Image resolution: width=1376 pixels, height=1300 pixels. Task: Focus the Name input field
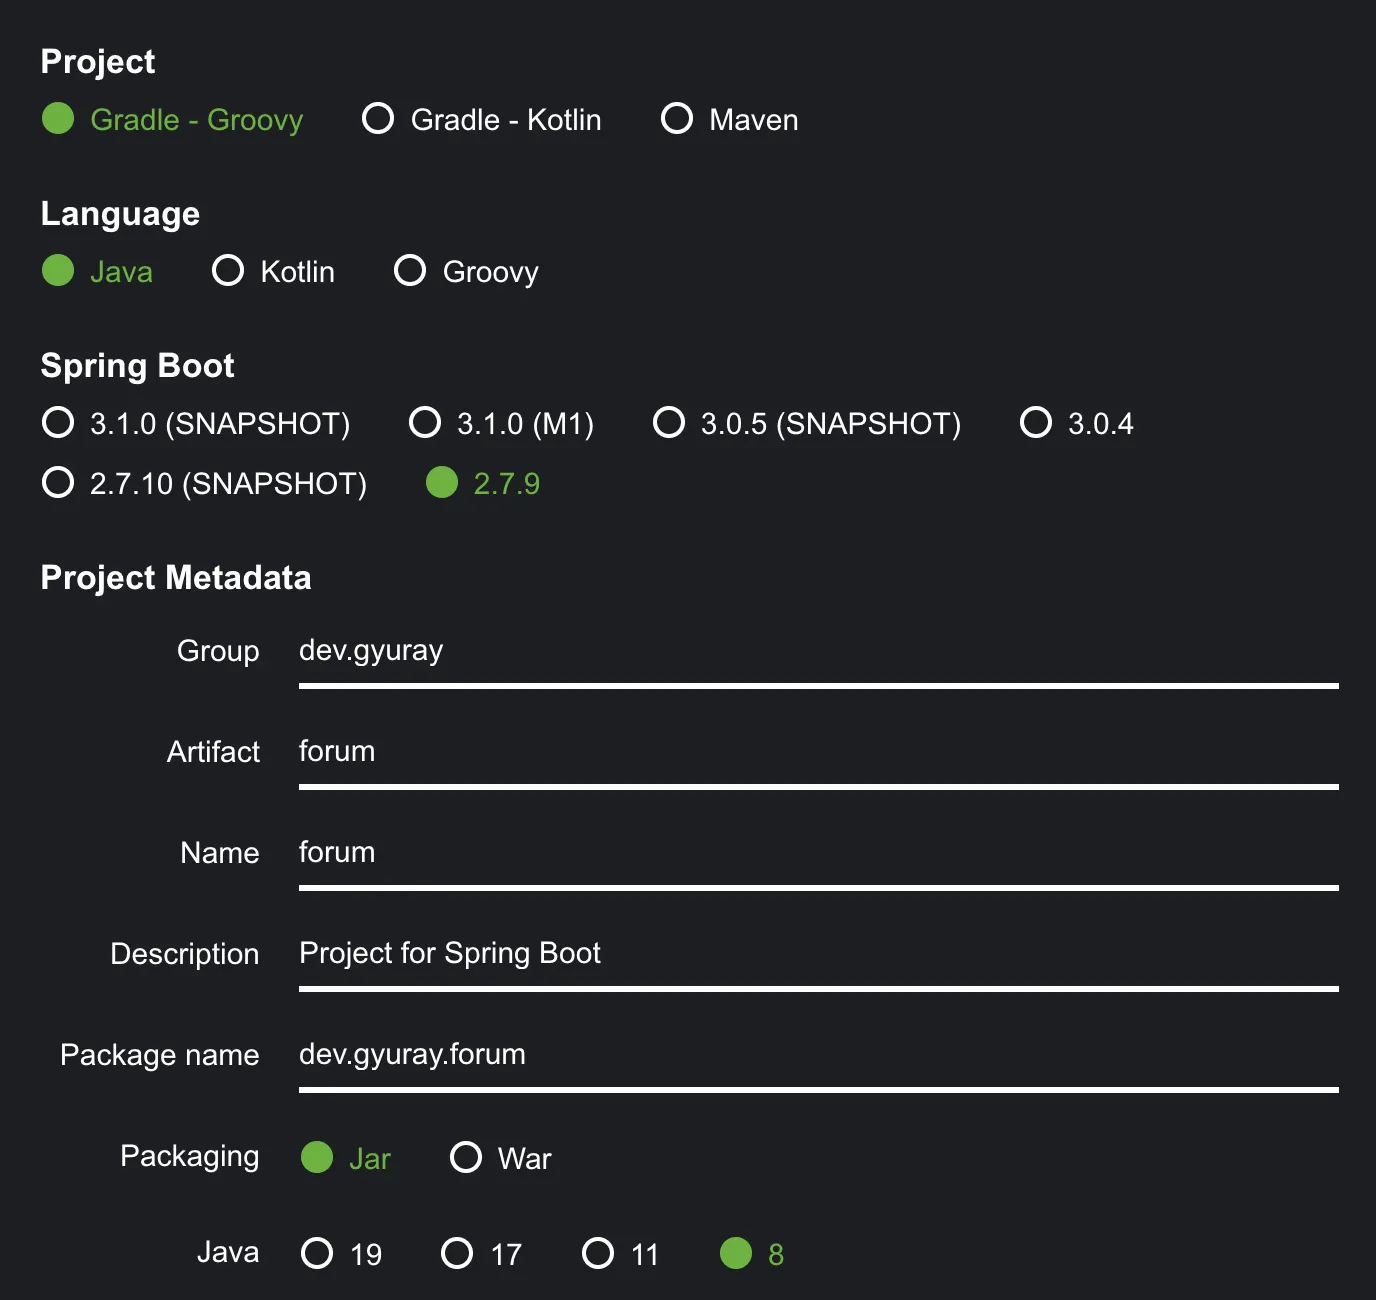(x=817, y=854)
